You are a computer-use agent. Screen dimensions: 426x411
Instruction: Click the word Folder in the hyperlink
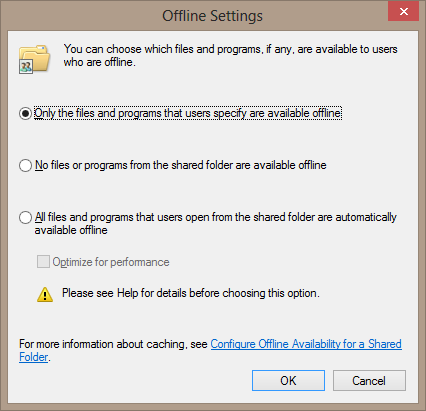pyautogui.click(x=34, y=357)
